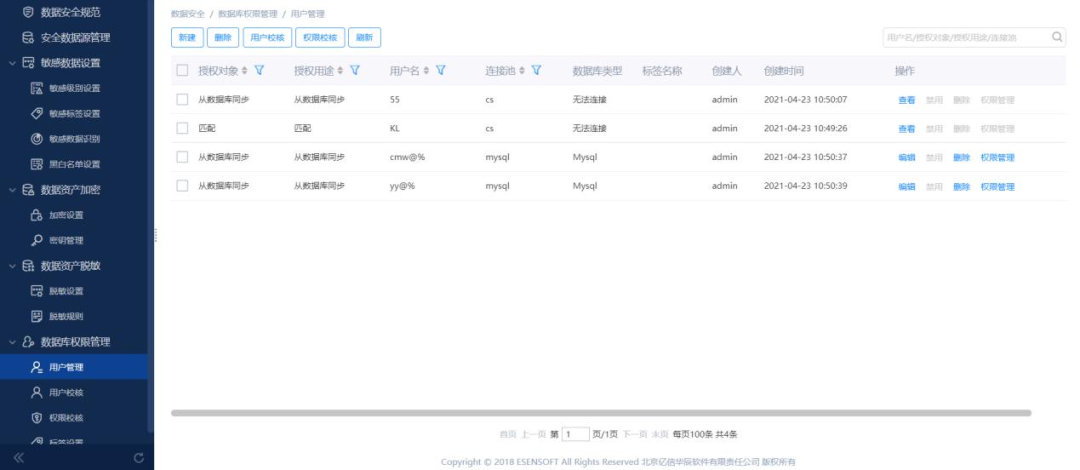Collapse the sidebar with double-arrow icon

(x=17, y=458)
